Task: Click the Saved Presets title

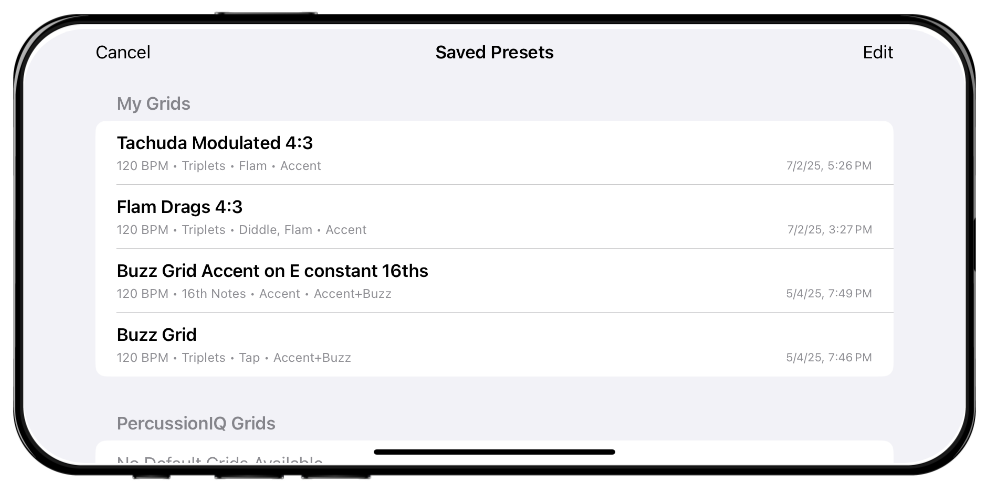Action: 494,53
